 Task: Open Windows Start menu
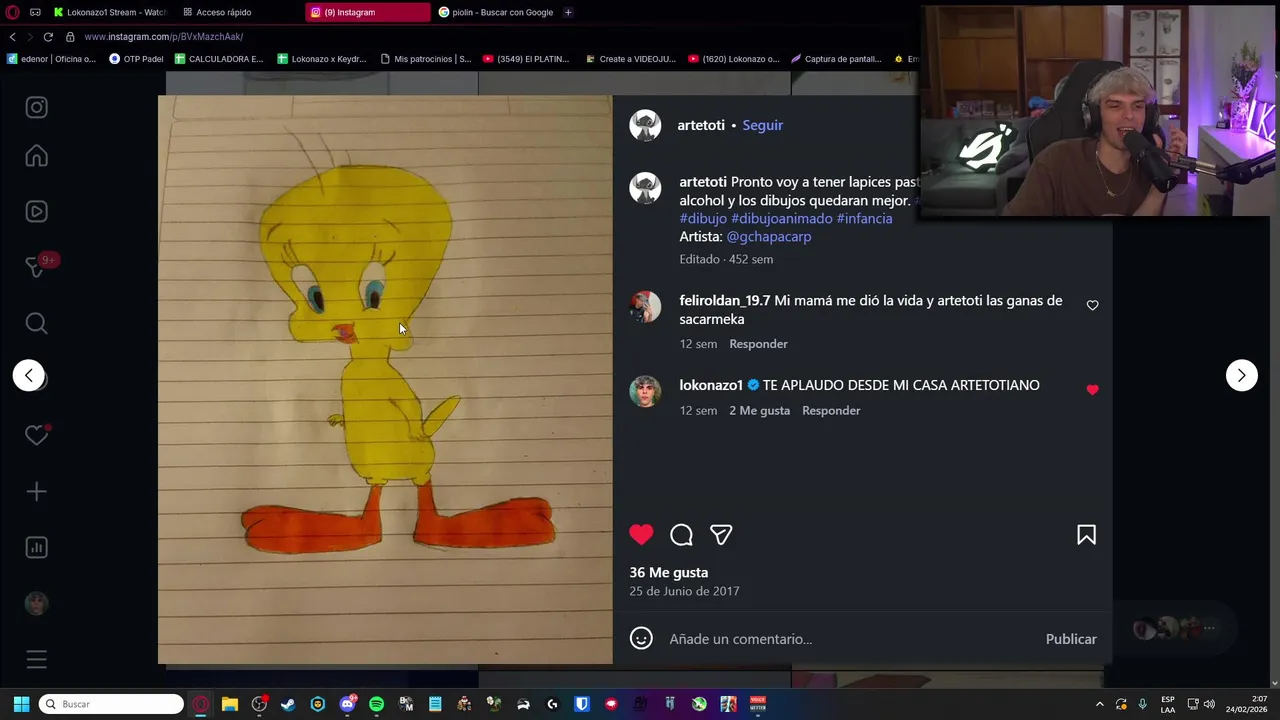[21, 704]
